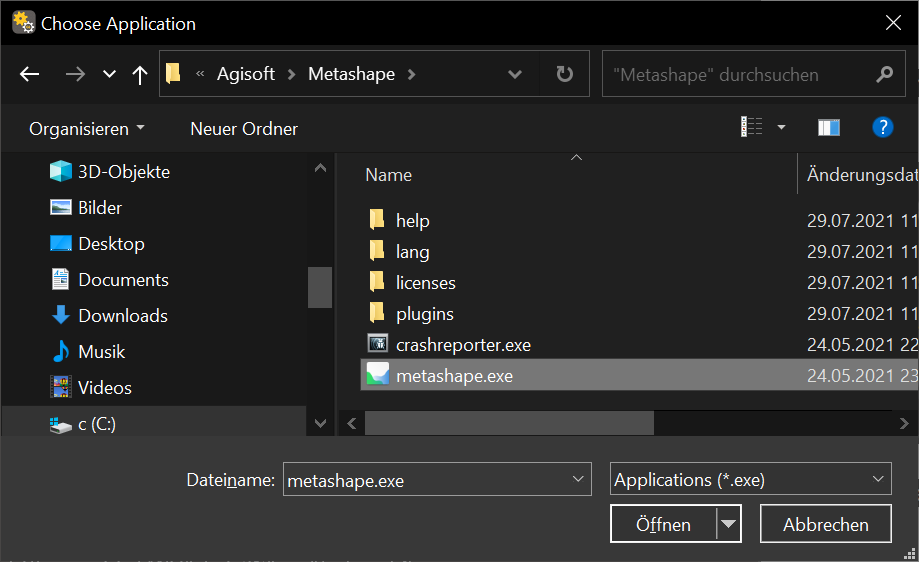The height and width of the screenshot is (562, 919).
Task: Click the plugins folder icon
Action: [377, 312]
